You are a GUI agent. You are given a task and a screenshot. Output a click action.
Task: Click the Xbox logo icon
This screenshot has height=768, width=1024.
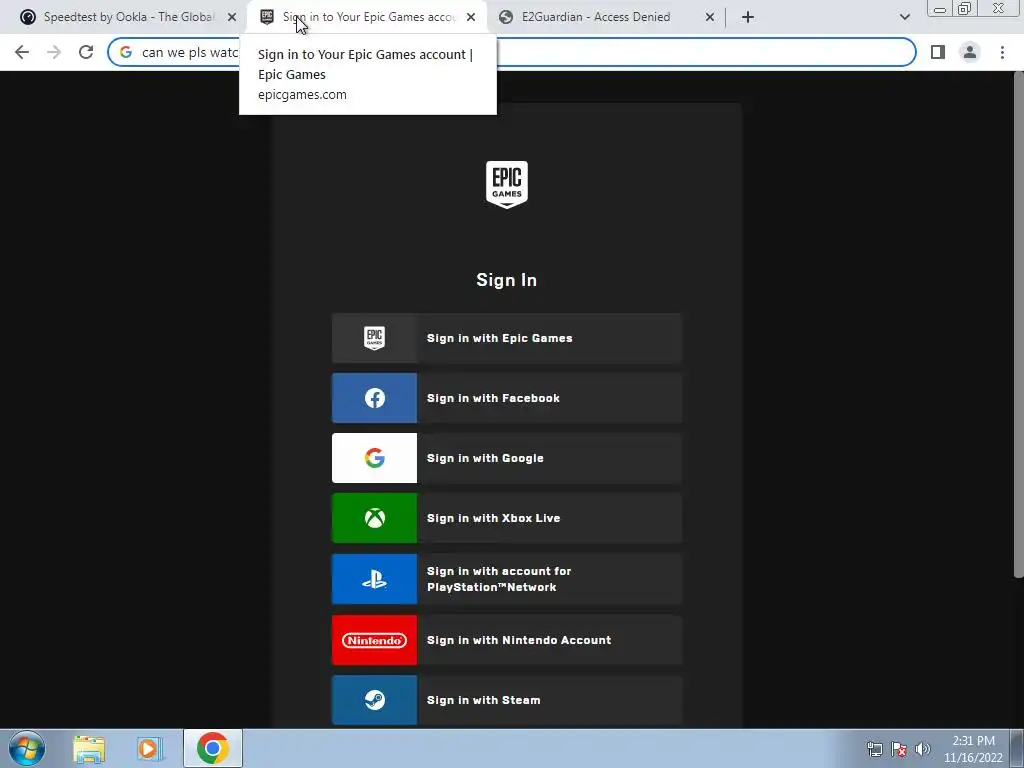click(374, 519)
